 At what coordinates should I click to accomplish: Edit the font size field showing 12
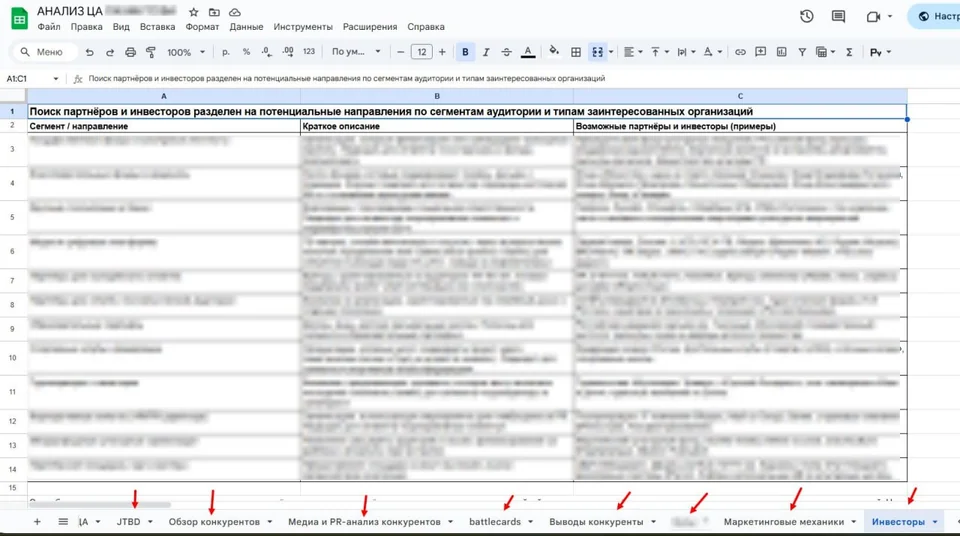422,52
